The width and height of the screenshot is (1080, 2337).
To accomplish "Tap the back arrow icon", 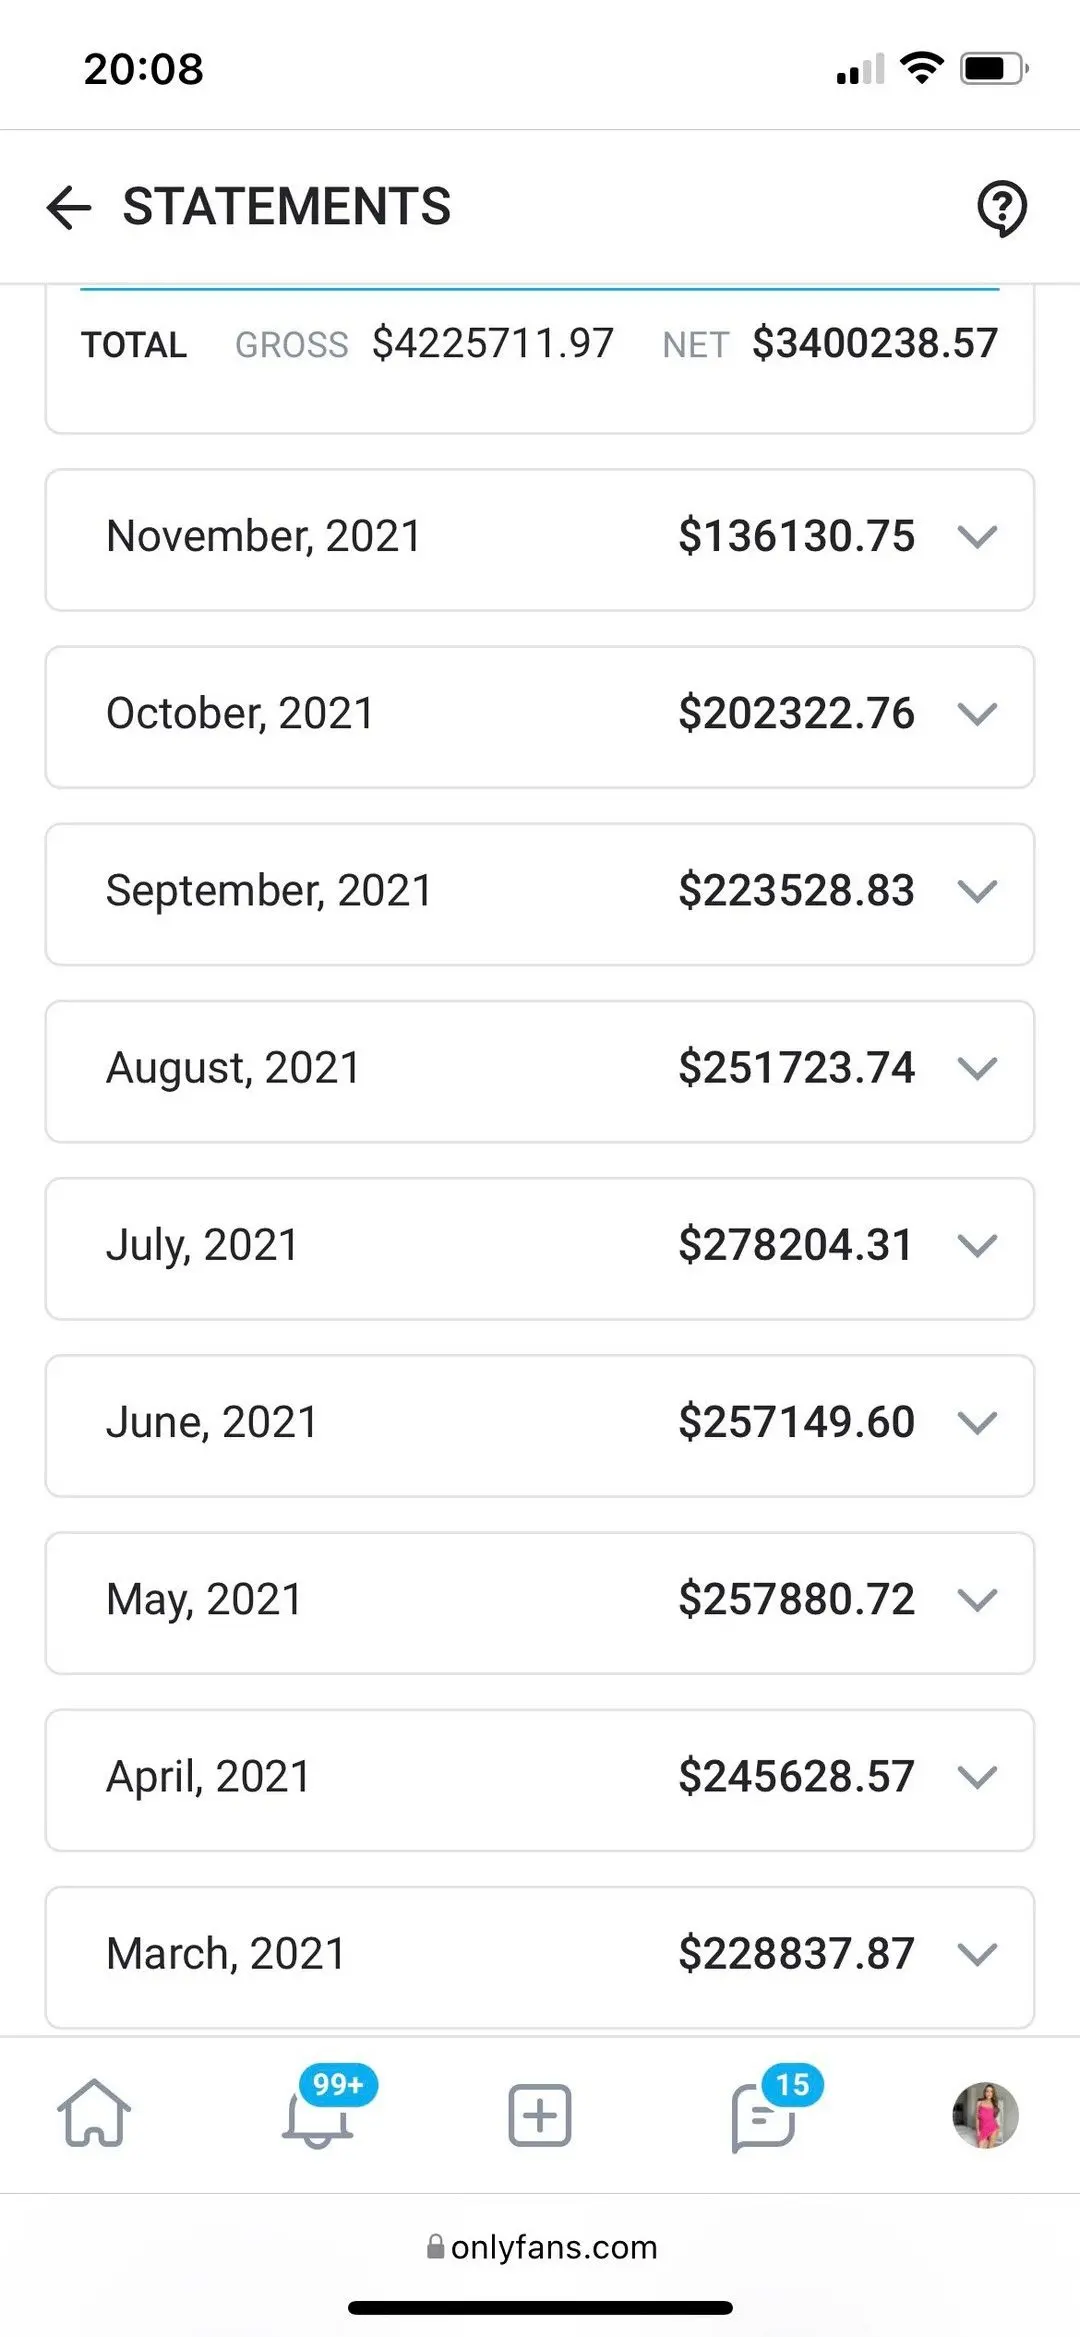I will click(69, 208).
